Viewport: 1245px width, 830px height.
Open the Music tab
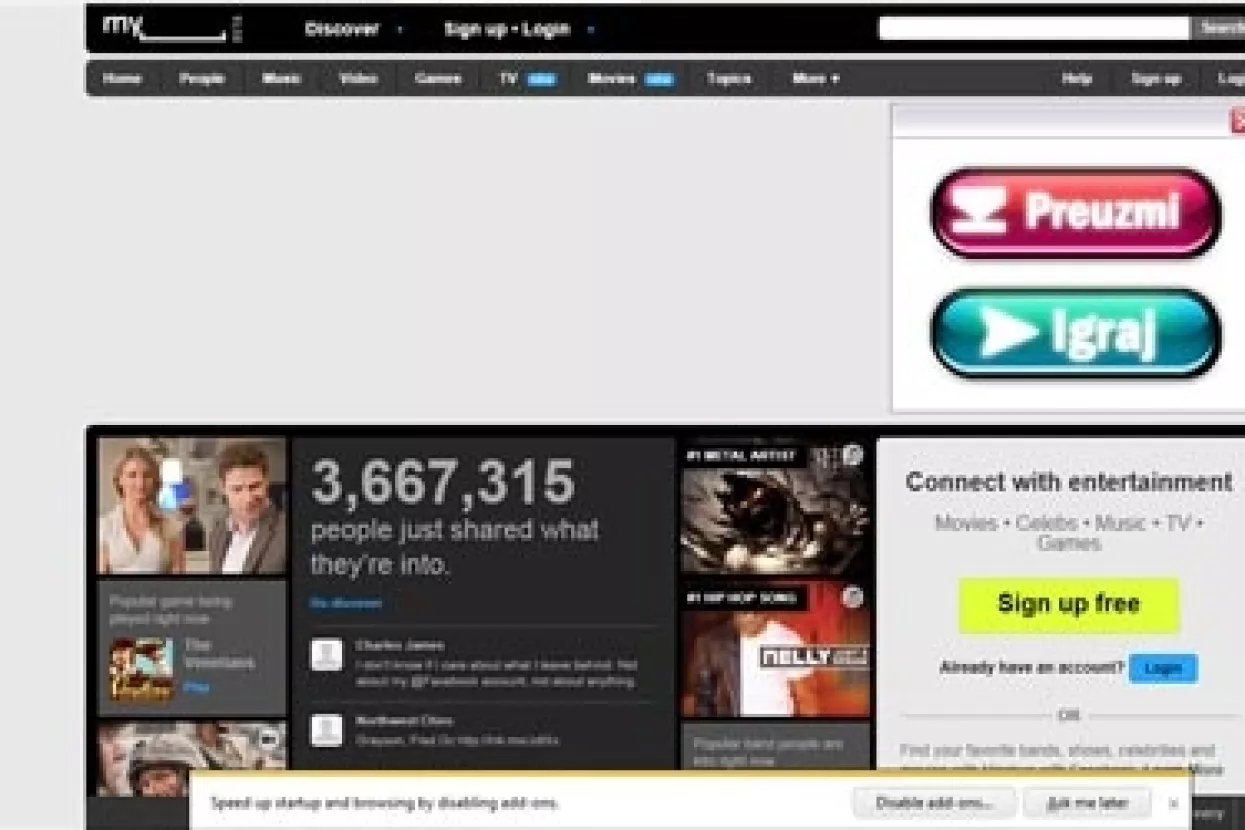281,78
